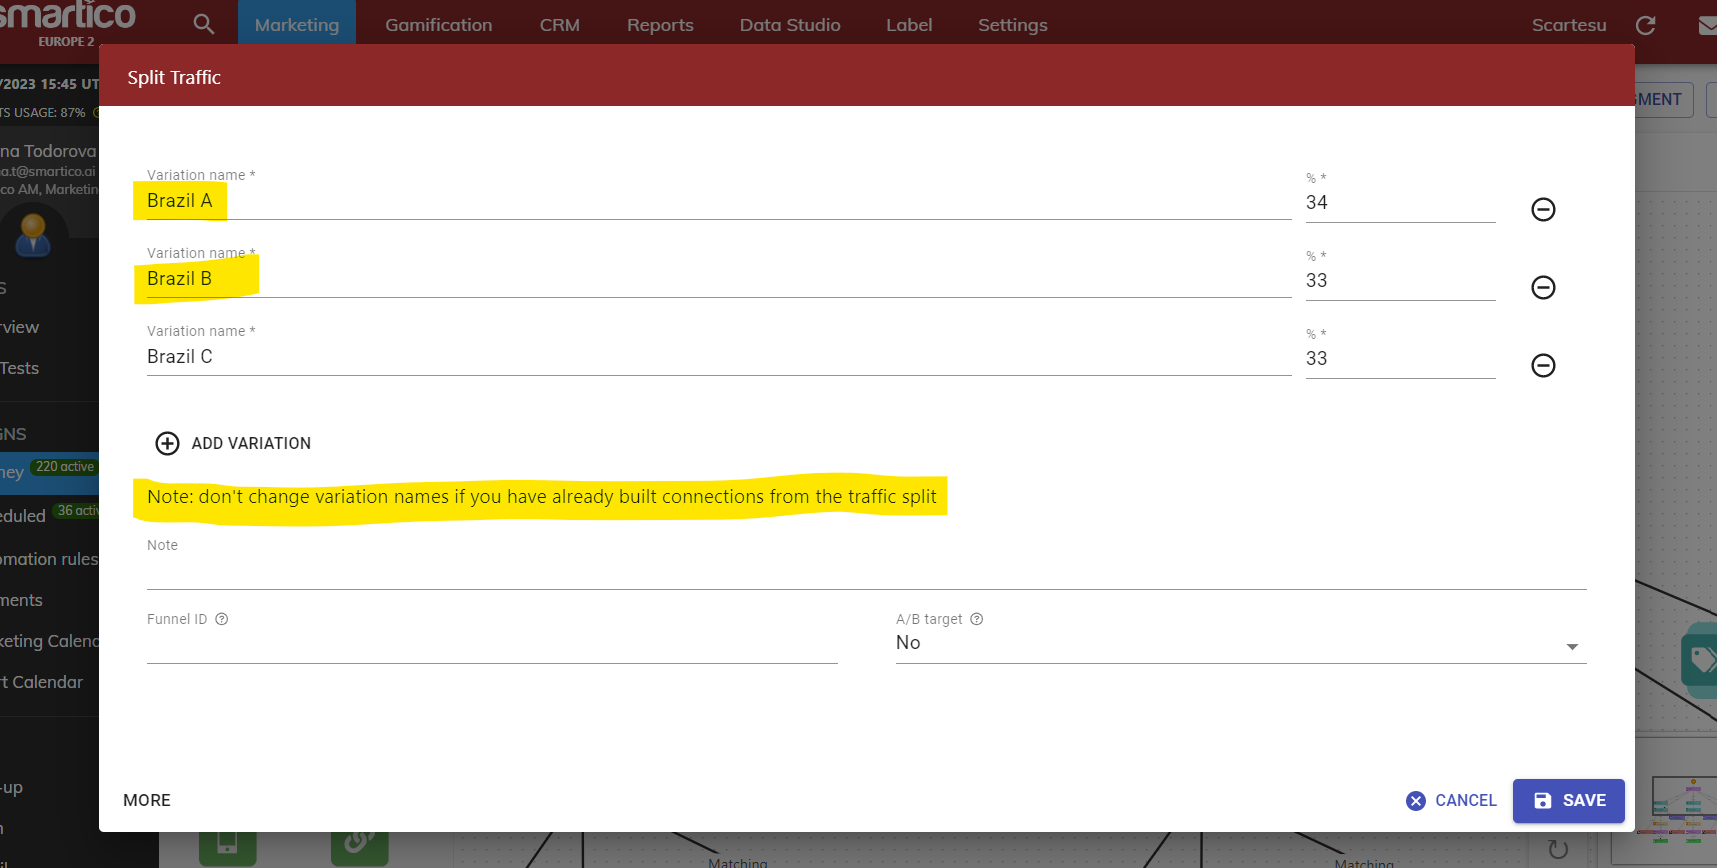Click the refresh icon next to Scartesu

tap(1645, 25)
